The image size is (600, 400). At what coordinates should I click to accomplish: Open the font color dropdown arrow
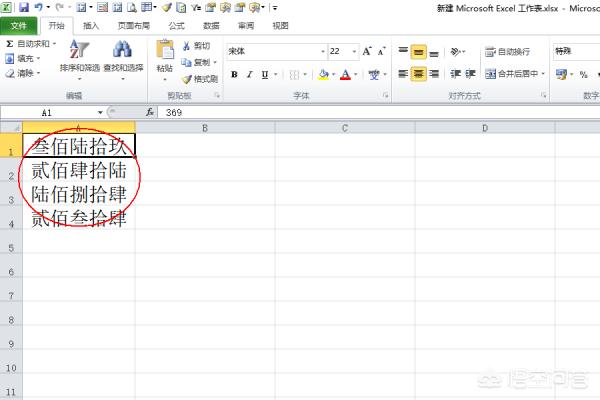[355, 74]
